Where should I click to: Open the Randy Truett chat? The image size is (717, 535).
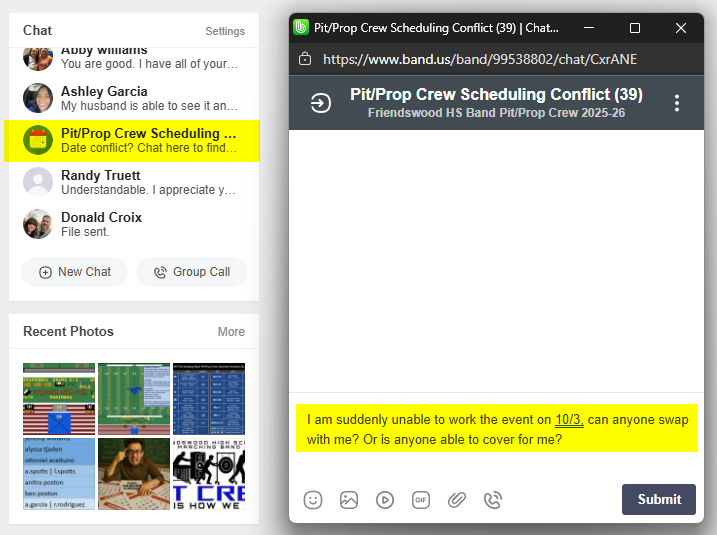[x=134, y=182]
